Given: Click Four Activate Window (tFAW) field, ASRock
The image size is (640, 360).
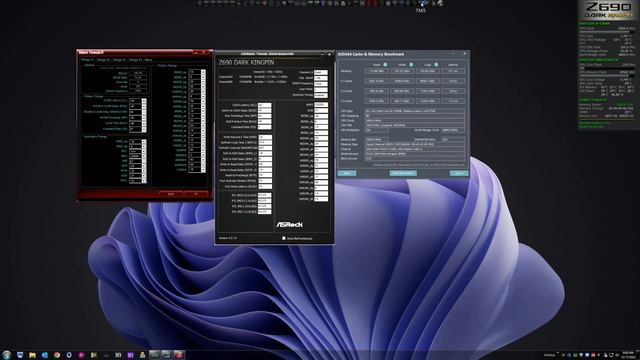Looking at the screenshot, I should click(x=265, y=181).
